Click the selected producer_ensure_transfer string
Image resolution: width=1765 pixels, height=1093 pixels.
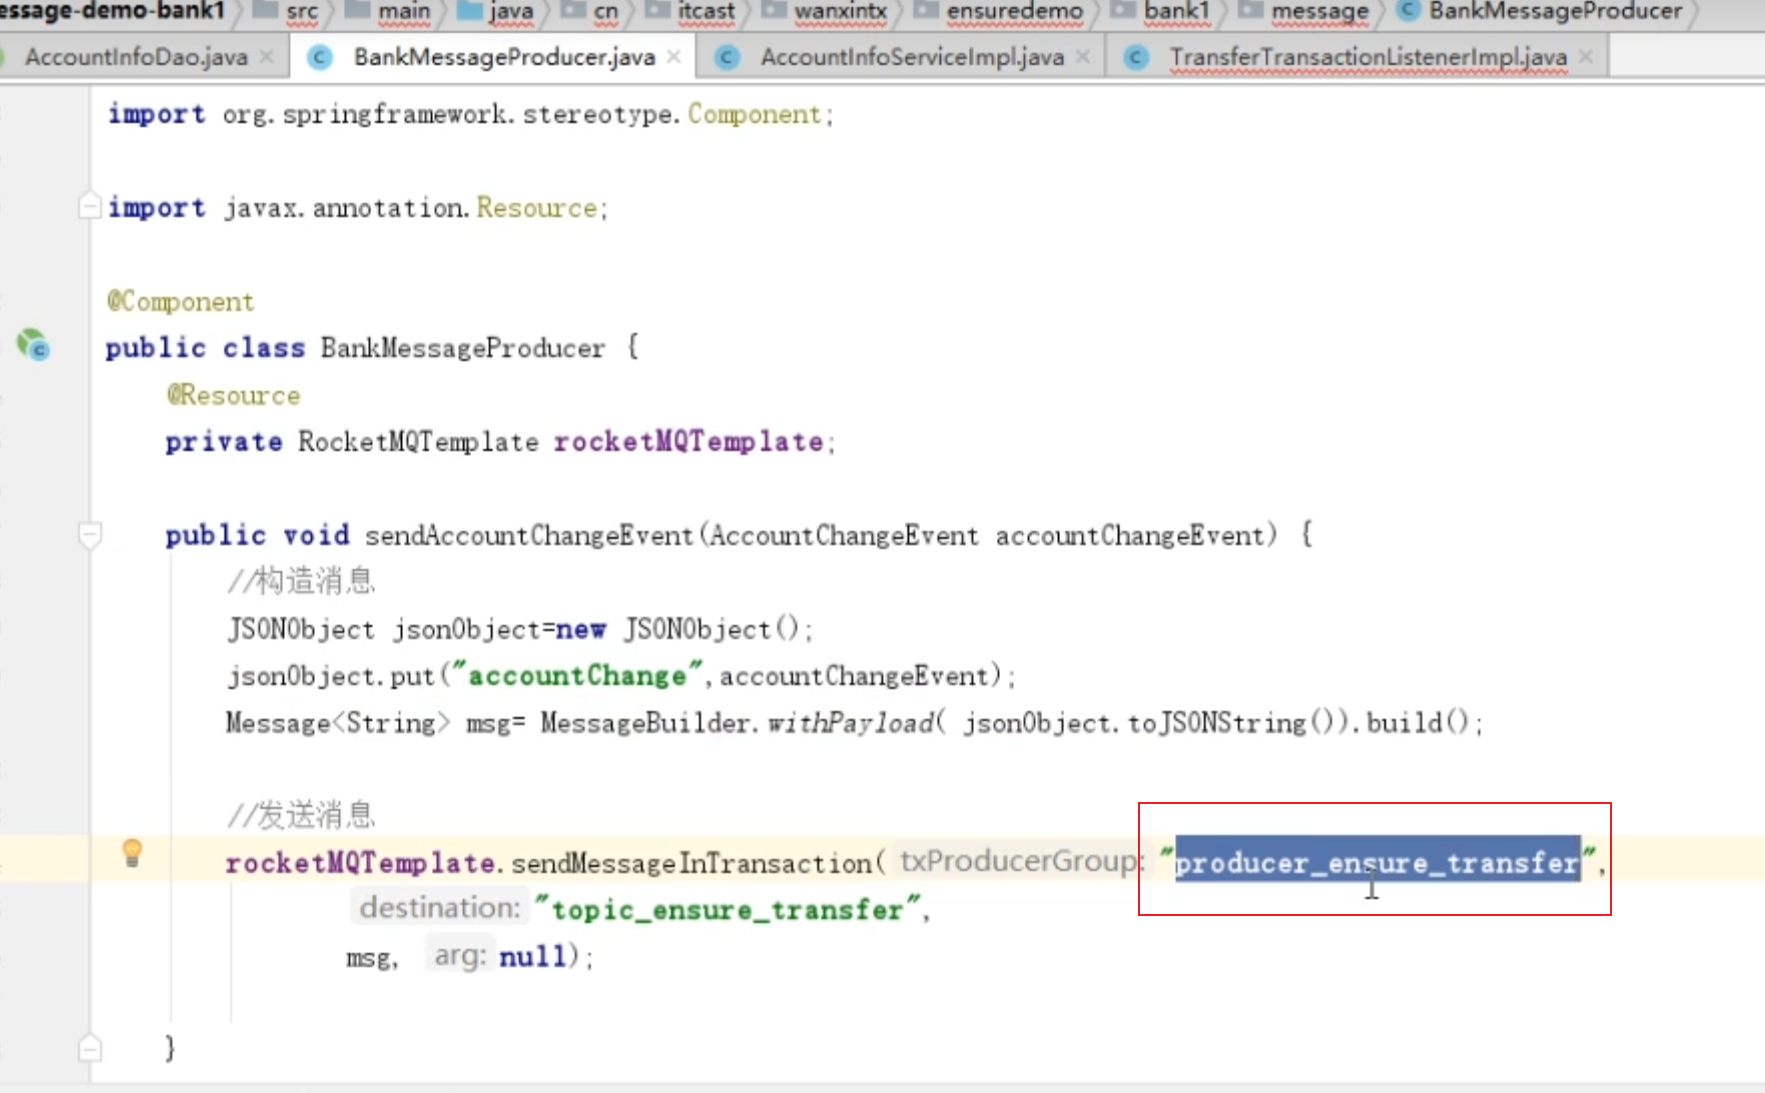point(1377,861)
